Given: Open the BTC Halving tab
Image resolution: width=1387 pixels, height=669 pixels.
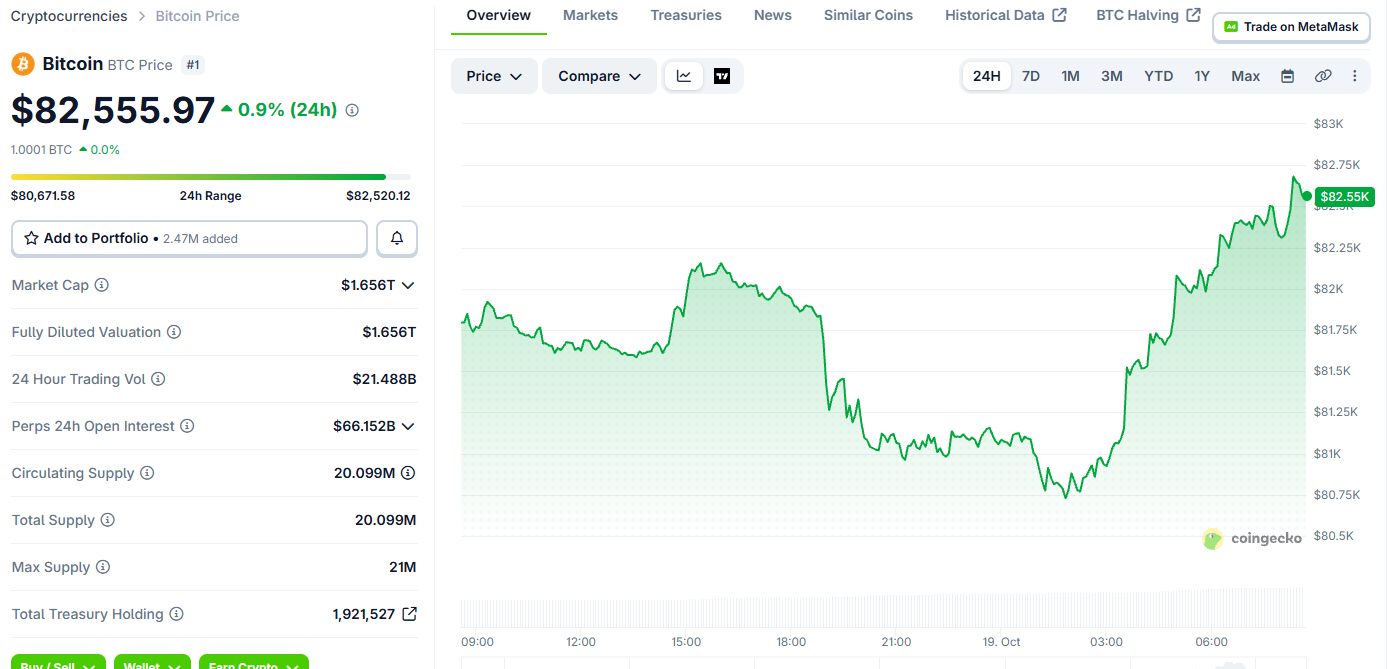Looking at the screenshot, I should pyautogui.click(x=1148, y=15).
